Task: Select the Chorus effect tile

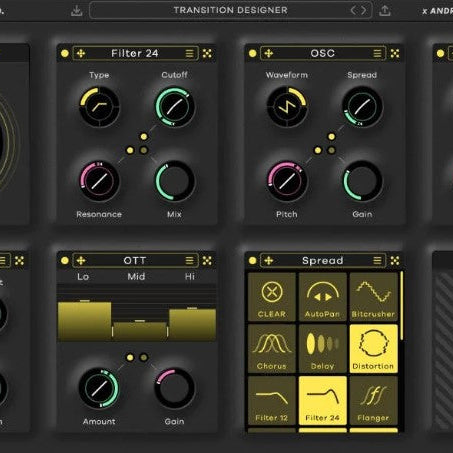Action: tap(272, 349)
